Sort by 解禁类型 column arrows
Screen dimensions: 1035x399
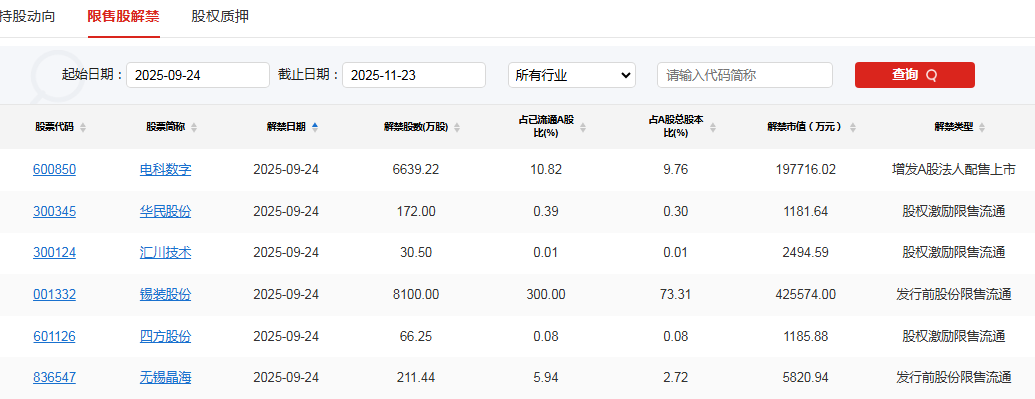[982, 127]
